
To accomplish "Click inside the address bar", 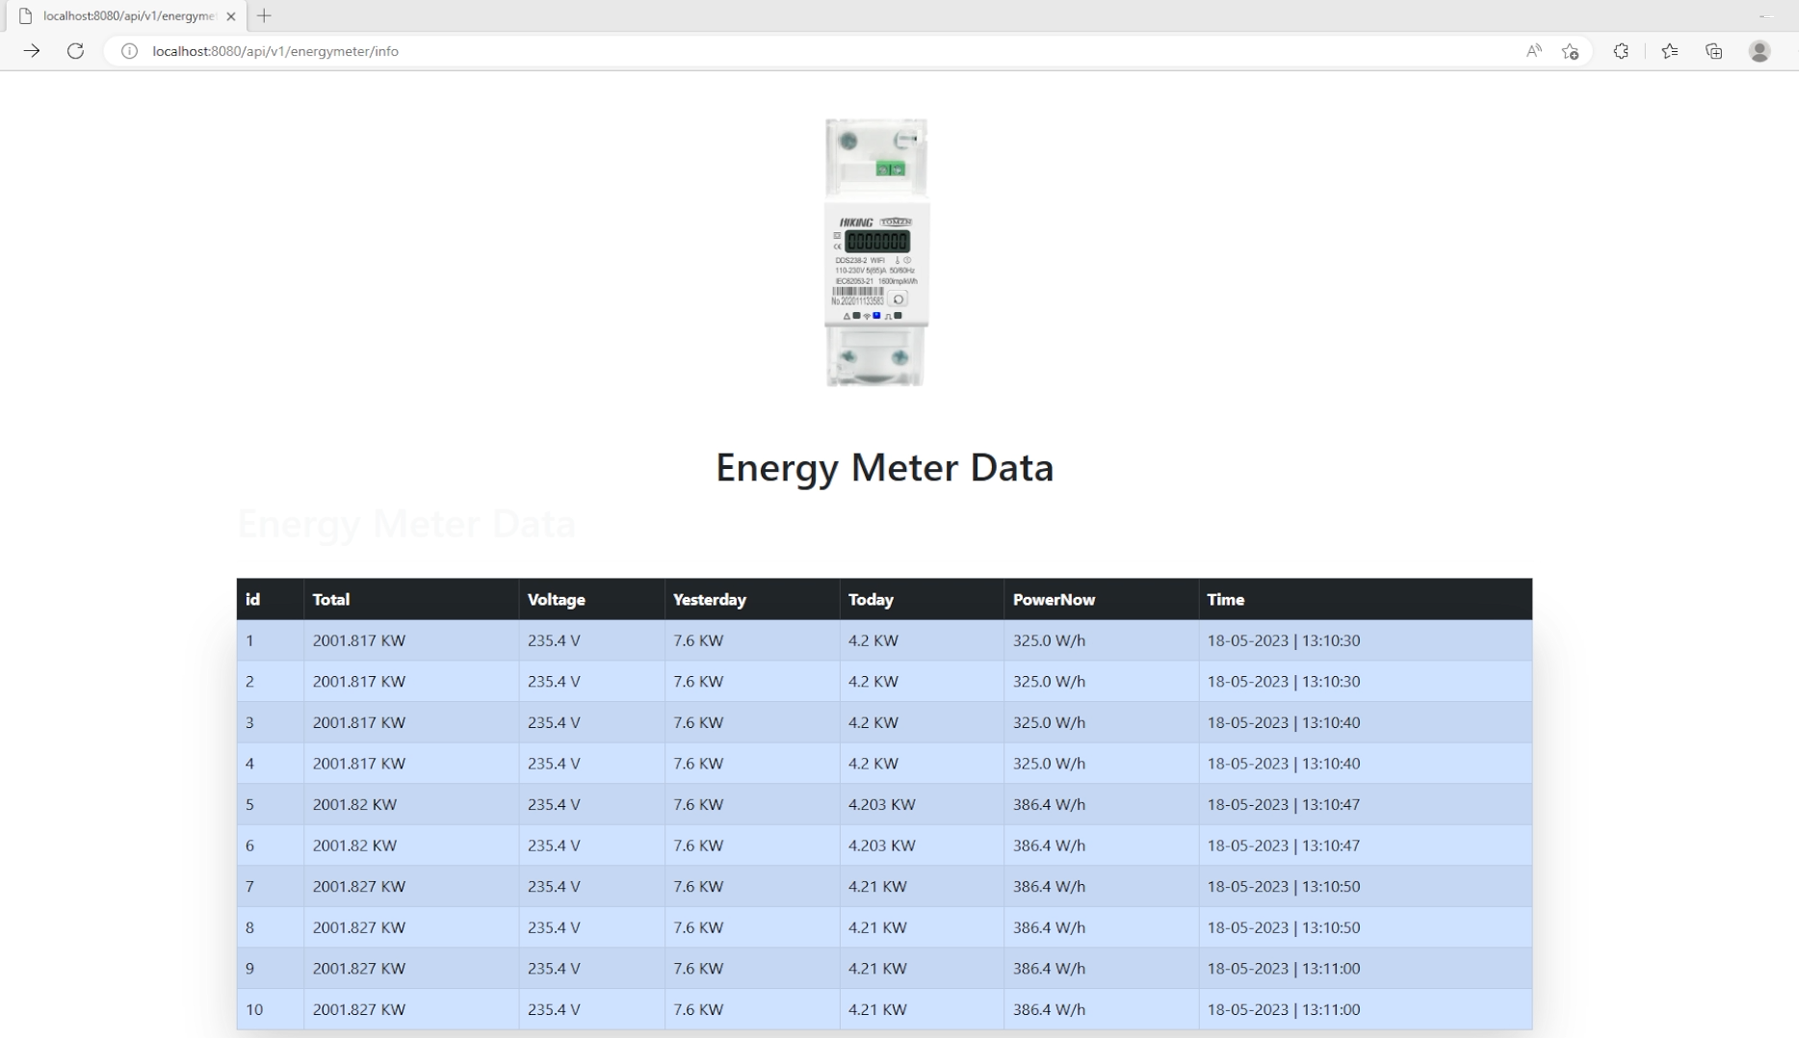I will 700,51.
